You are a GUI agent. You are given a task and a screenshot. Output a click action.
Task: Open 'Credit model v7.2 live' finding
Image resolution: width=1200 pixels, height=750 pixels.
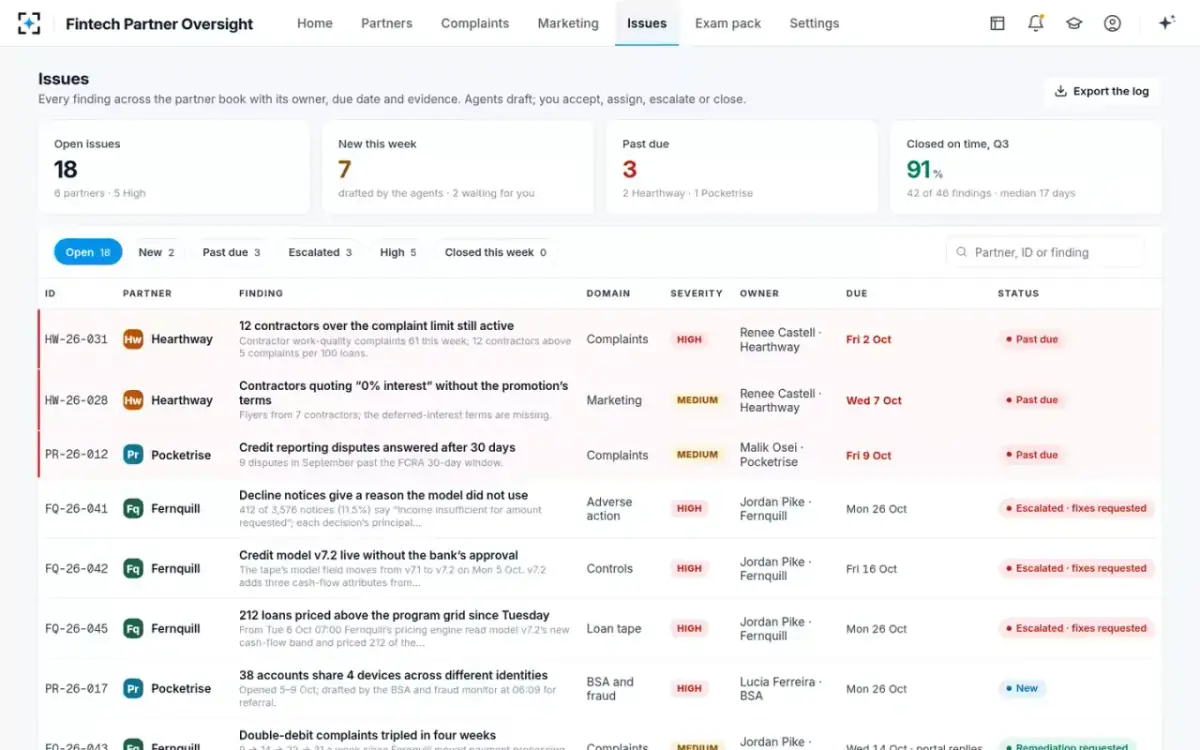click(378, 555)
